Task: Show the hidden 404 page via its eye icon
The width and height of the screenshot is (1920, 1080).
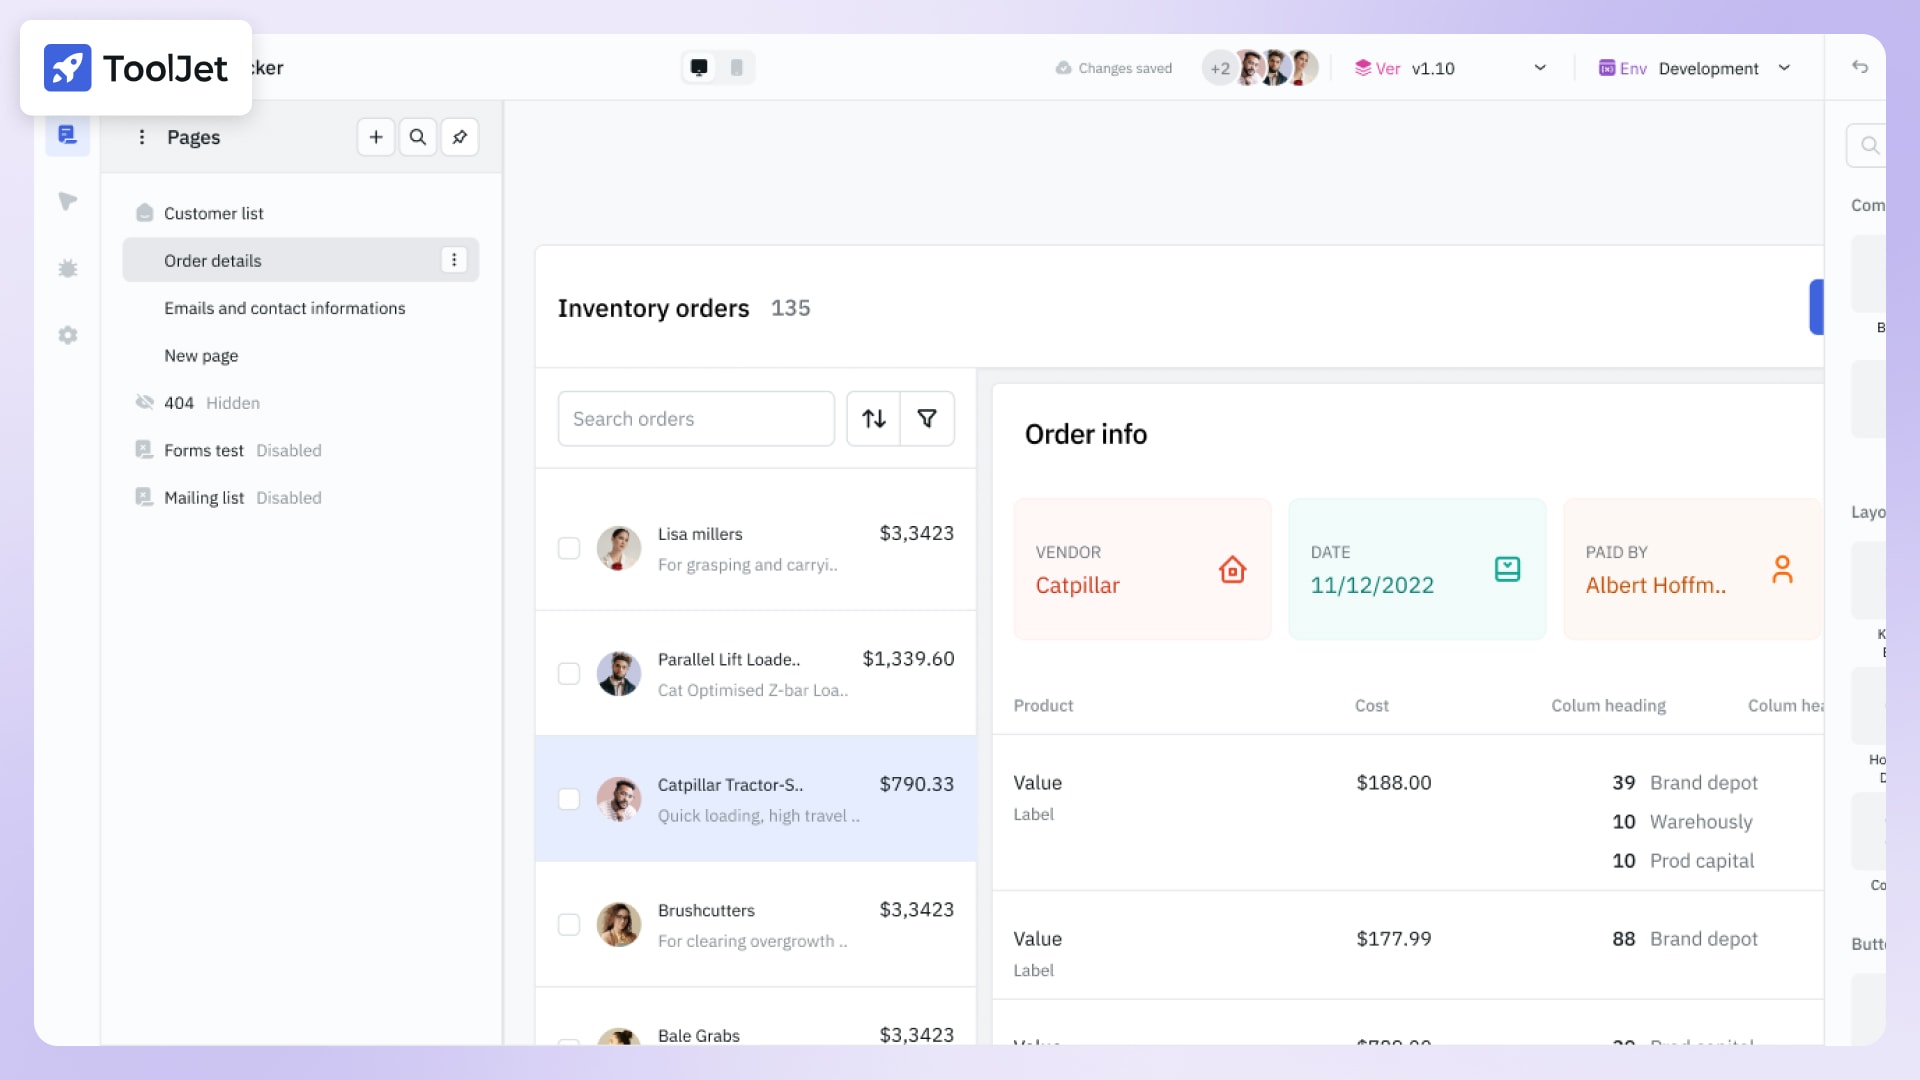Action: [x=144, y=402]
